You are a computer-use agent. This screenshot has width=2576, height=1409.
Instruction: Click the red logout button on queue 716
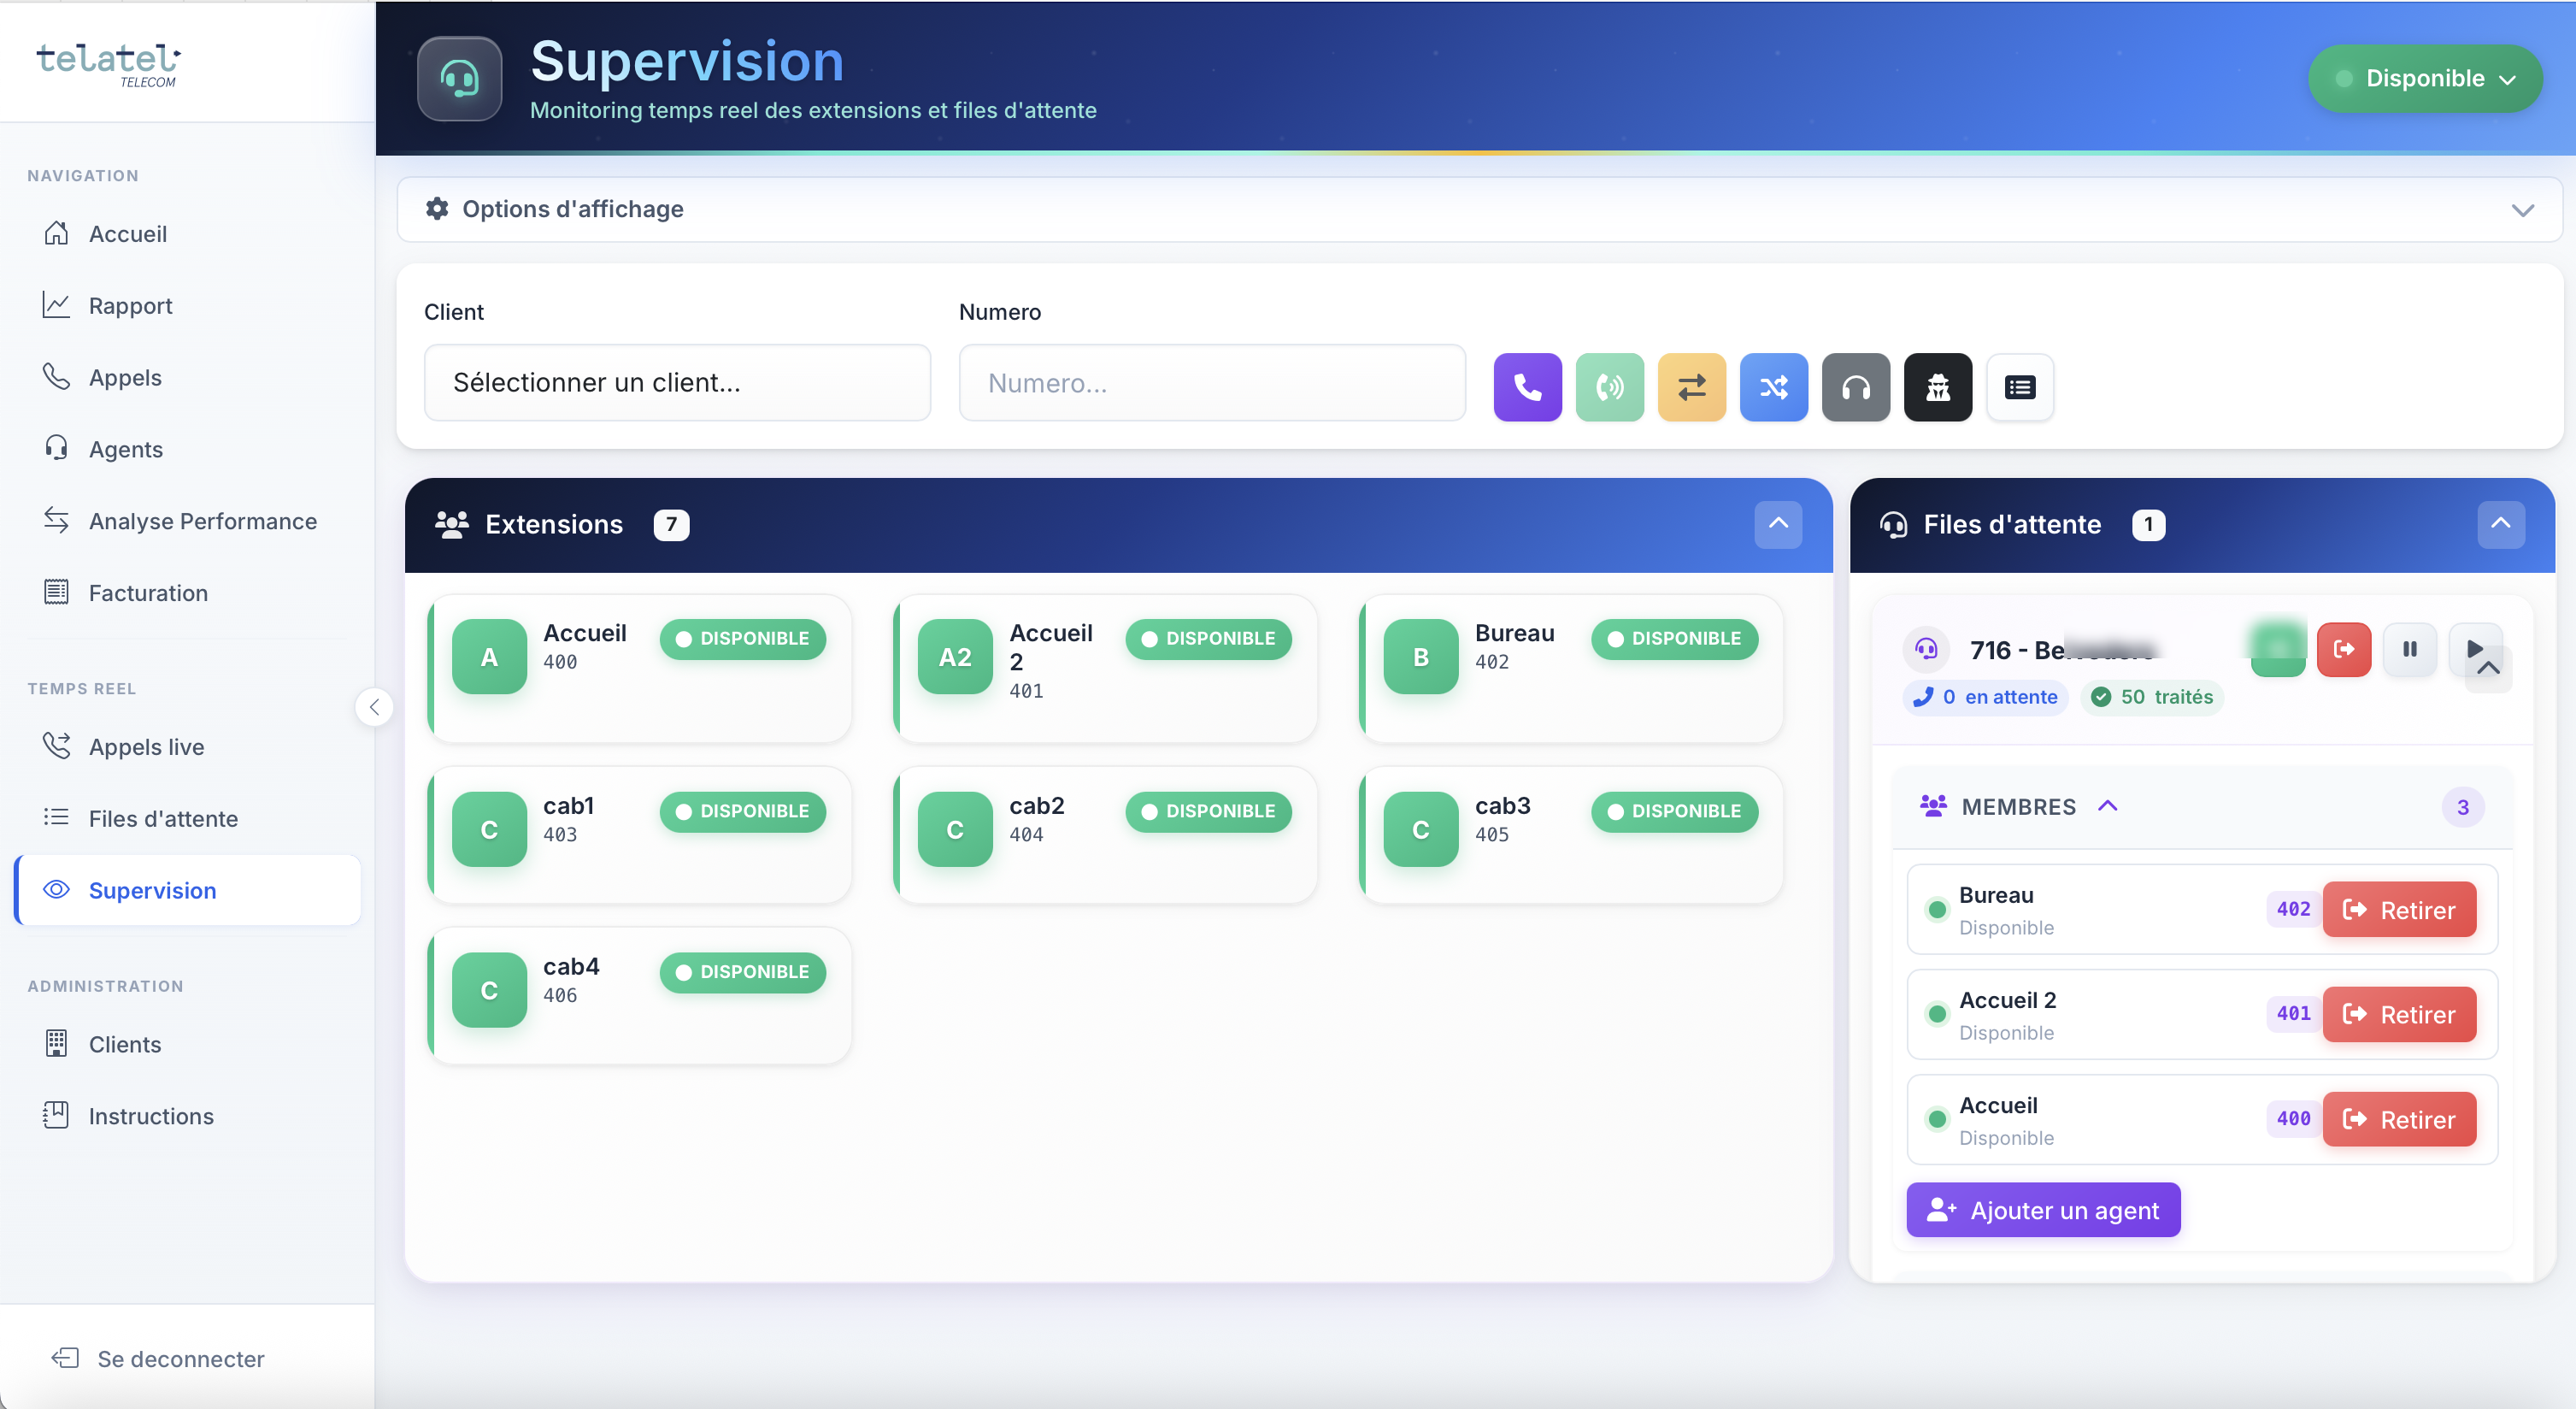[2343, 649]
